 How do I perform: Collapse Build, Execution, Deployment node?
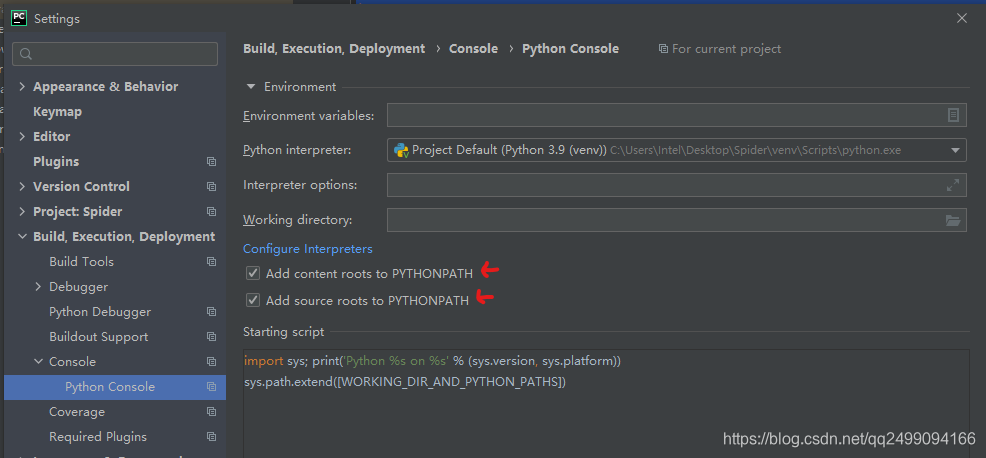(22, 237)
